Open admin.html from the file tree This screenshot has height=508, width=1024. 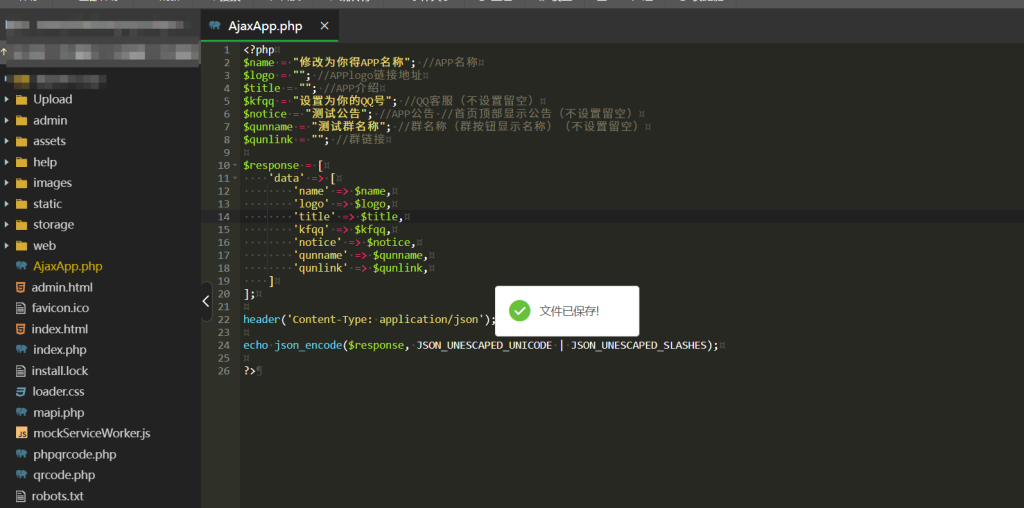point(62,287)
